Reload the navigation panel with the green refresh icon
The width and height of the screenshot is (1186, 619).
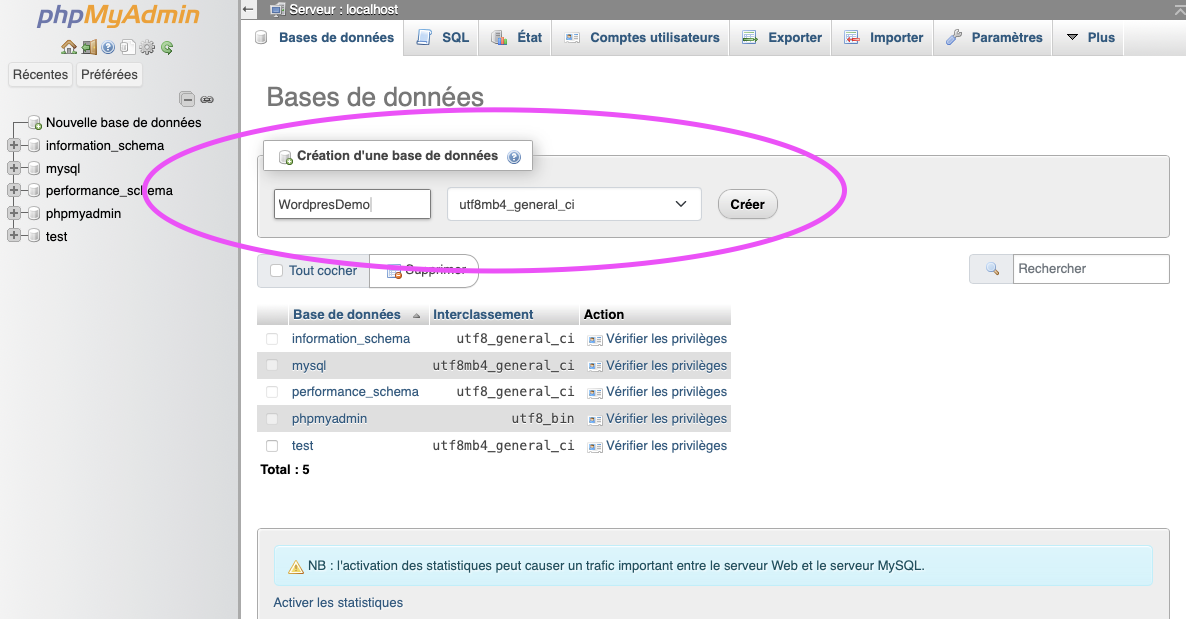(167, 47)
